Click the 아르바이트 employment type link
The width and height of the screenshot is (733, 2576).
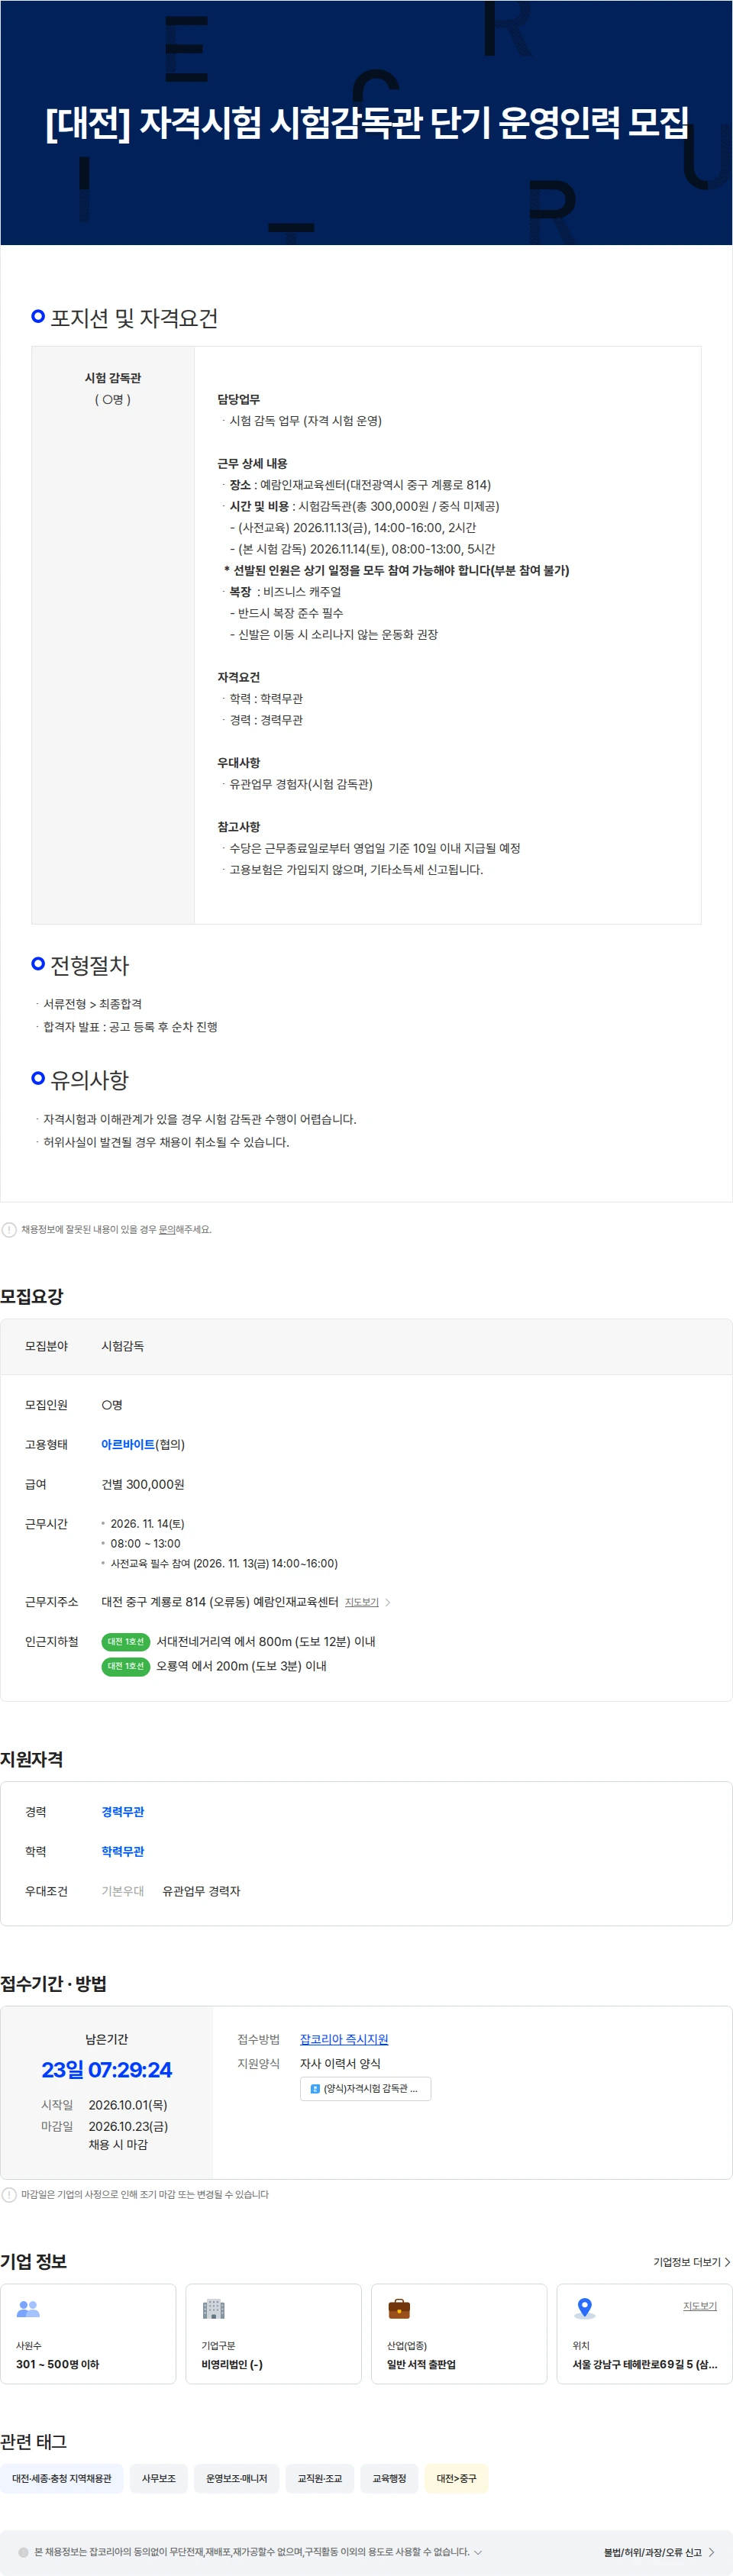click(x=128, y=1445)
